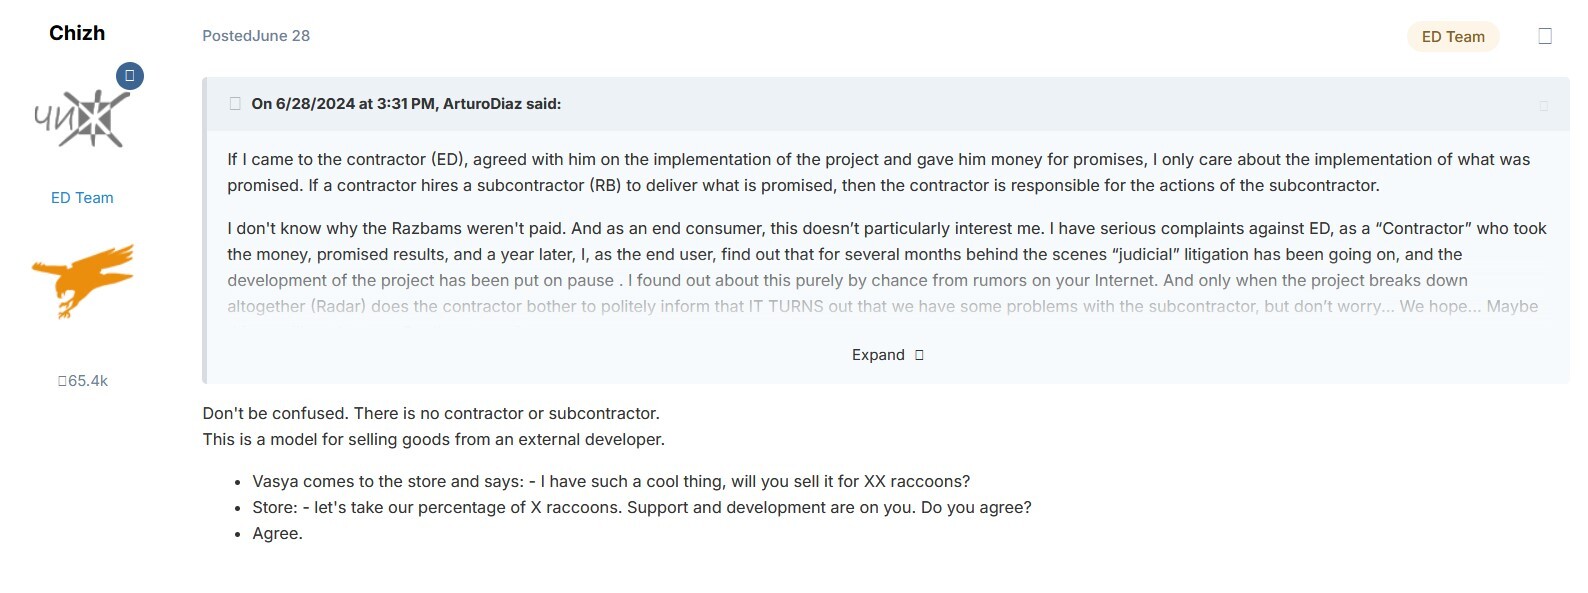Viewport: 1588px width, 593px height.
Task: Click the reputation icon beside 65.4k
Action: click(62, 381)
